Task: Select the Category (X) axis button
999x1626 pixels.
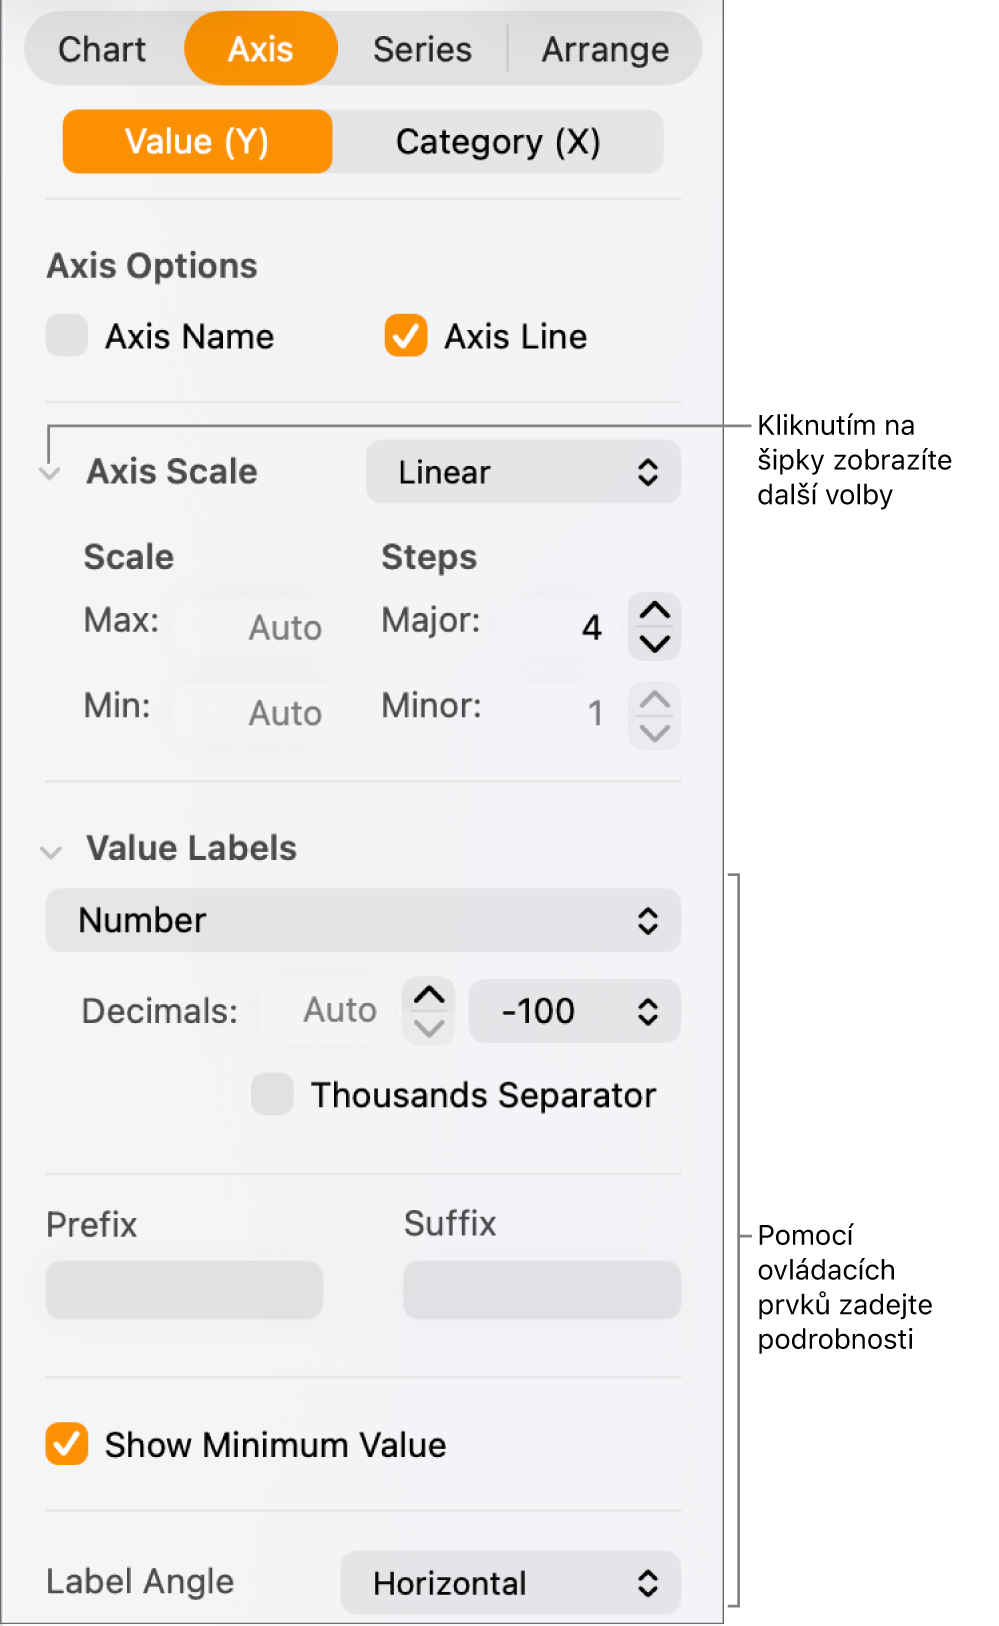Action: point(498,142)
